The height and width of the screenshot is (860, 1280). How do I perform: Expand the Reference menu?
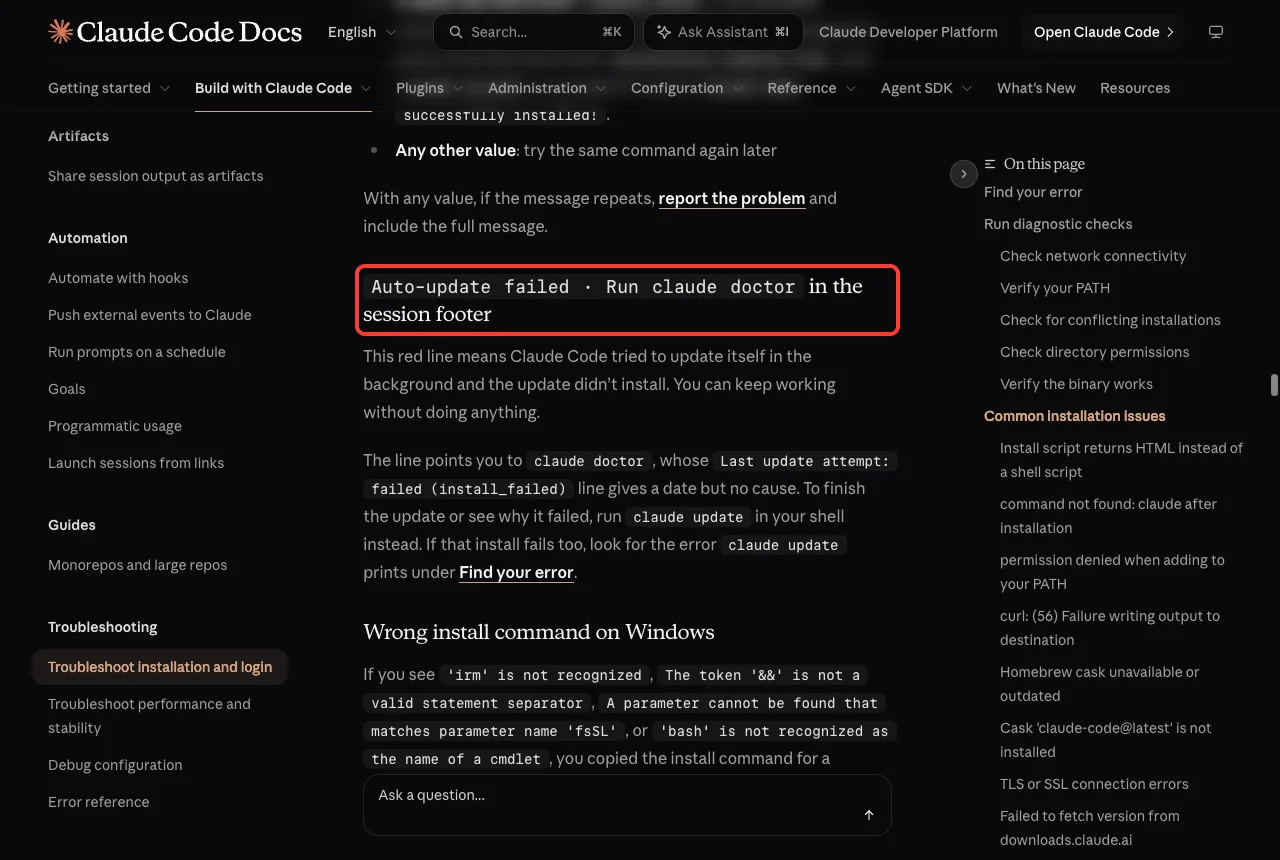point(812,88)
